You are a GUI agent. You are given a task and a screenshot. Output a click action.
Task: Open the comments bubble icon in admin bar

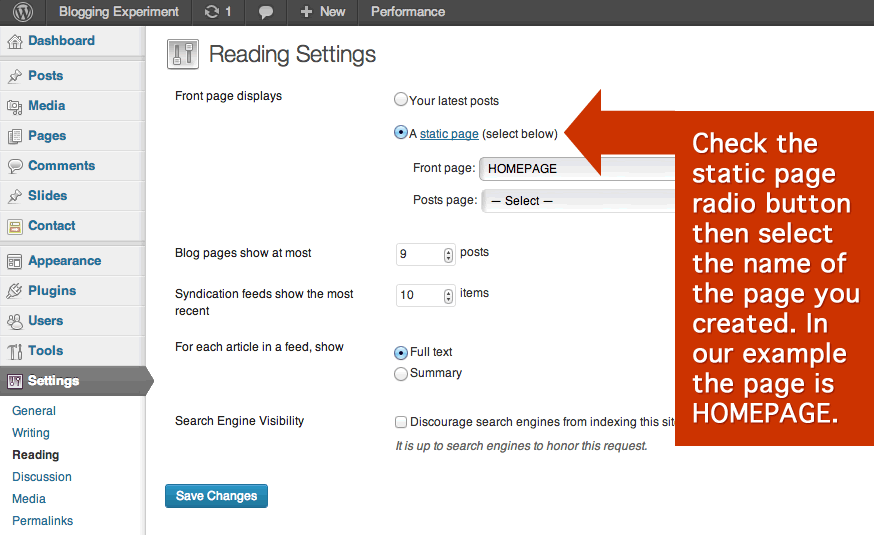click(266, 12)
